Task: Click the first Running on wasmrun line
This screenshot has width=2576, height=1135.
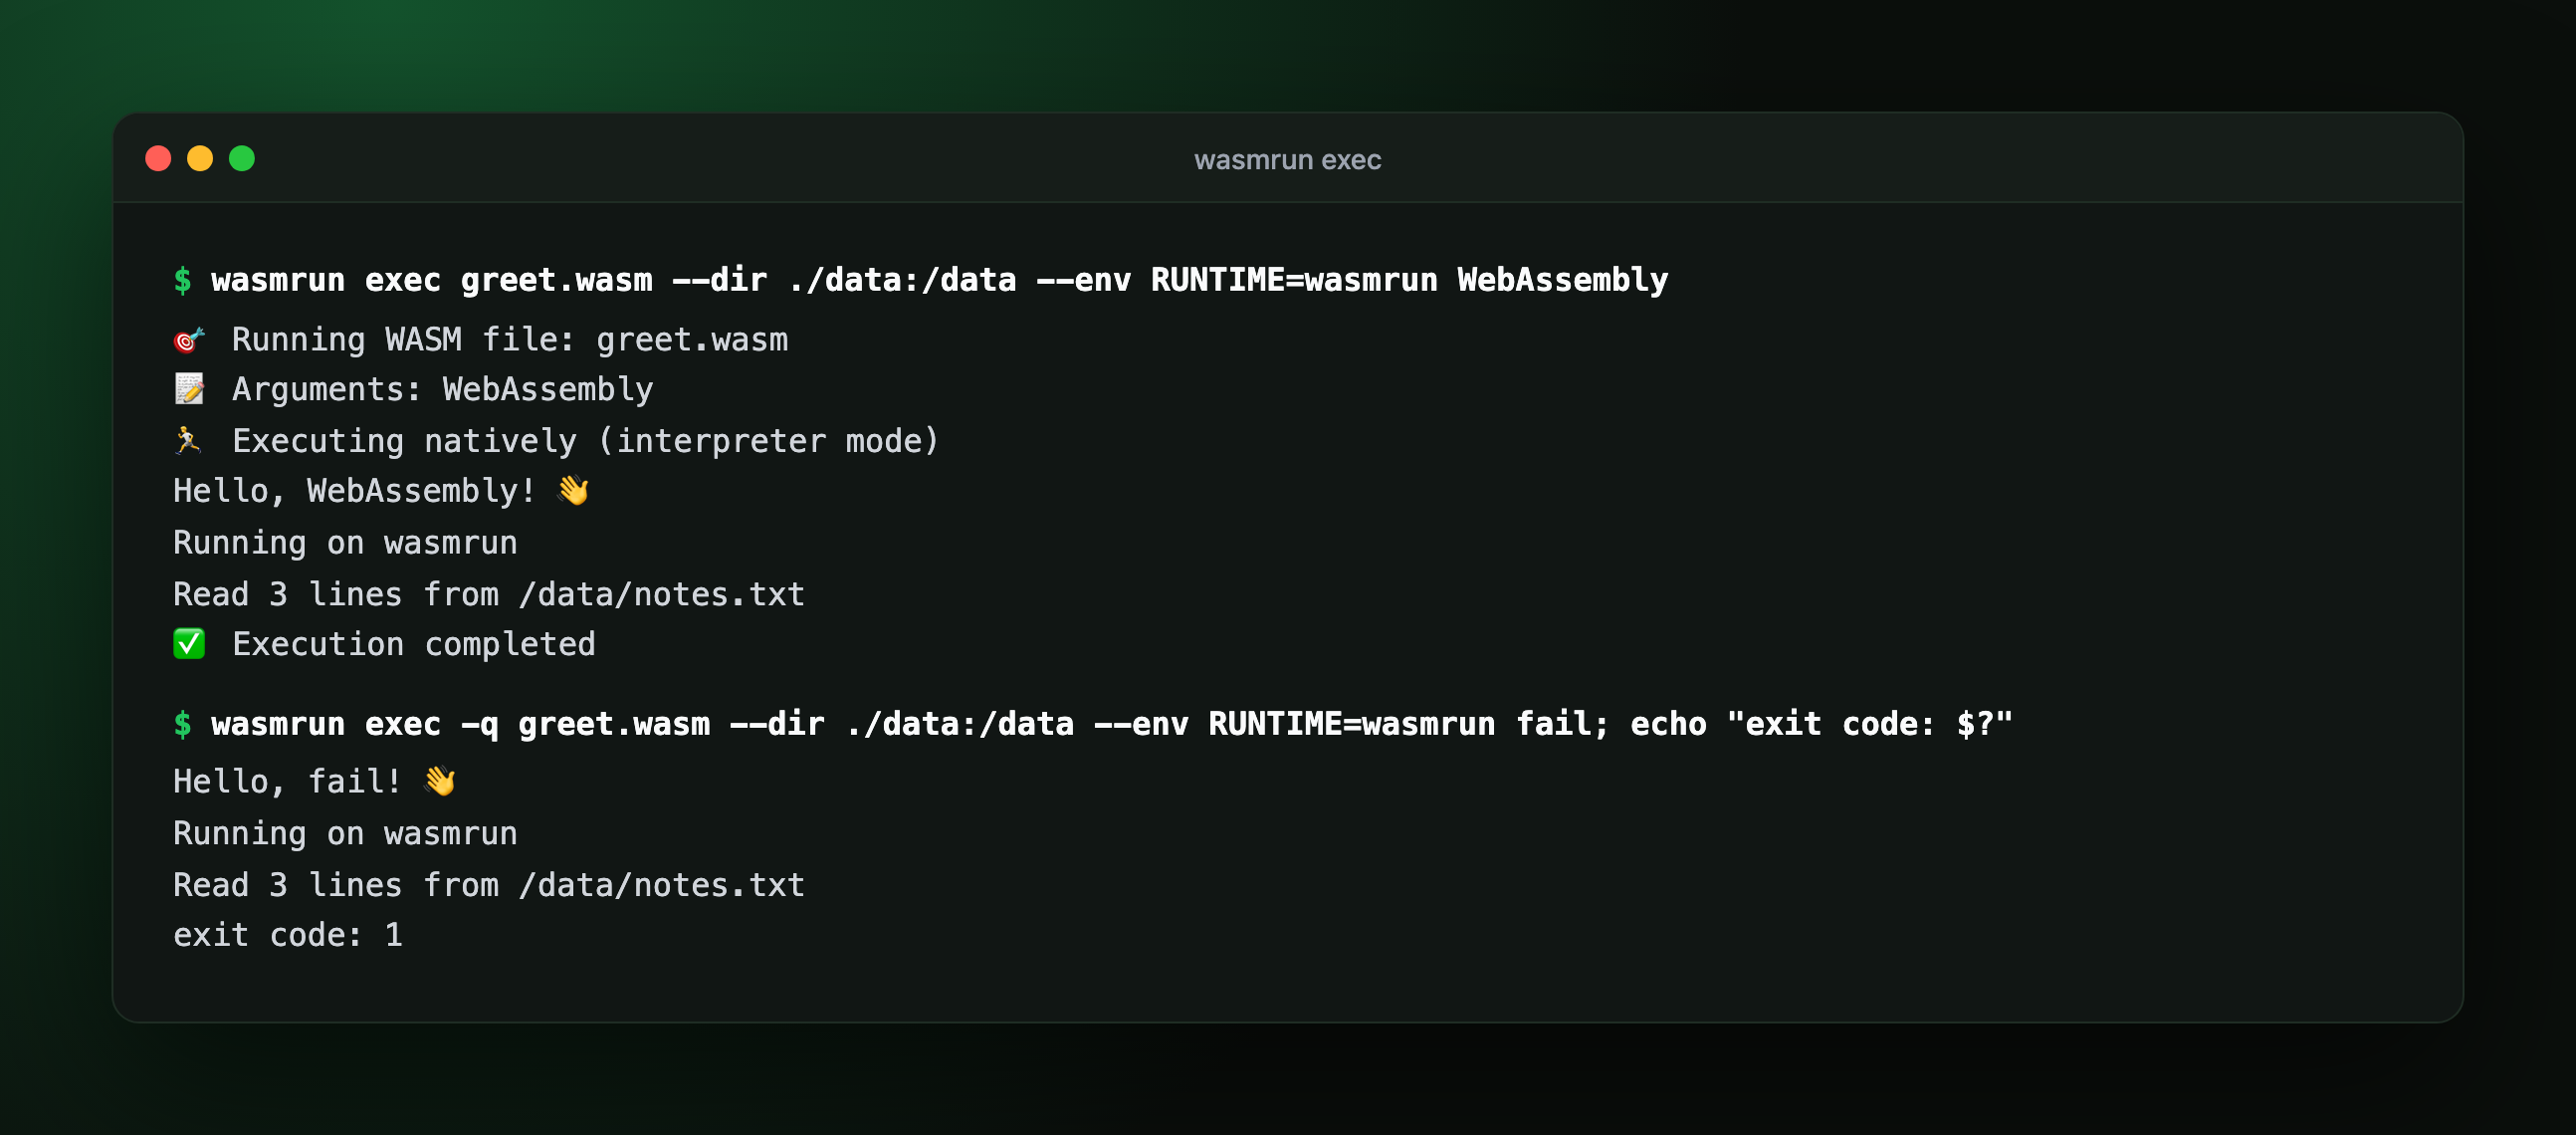Action: coord(345,542)
